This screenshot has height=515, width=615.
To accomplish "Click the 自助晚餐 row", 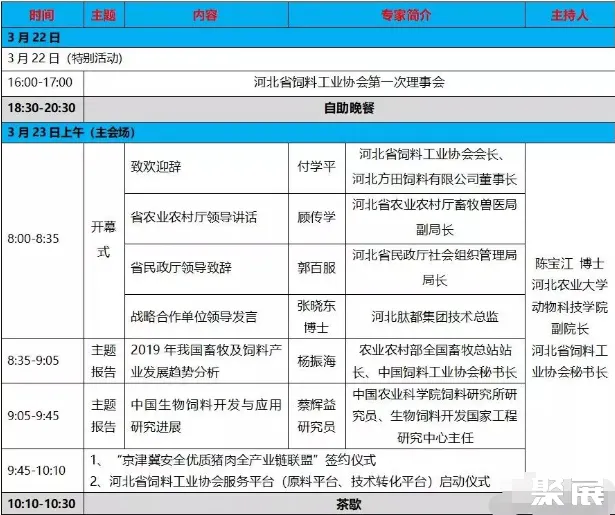I will pyautogui.click(x=348, y=107).
